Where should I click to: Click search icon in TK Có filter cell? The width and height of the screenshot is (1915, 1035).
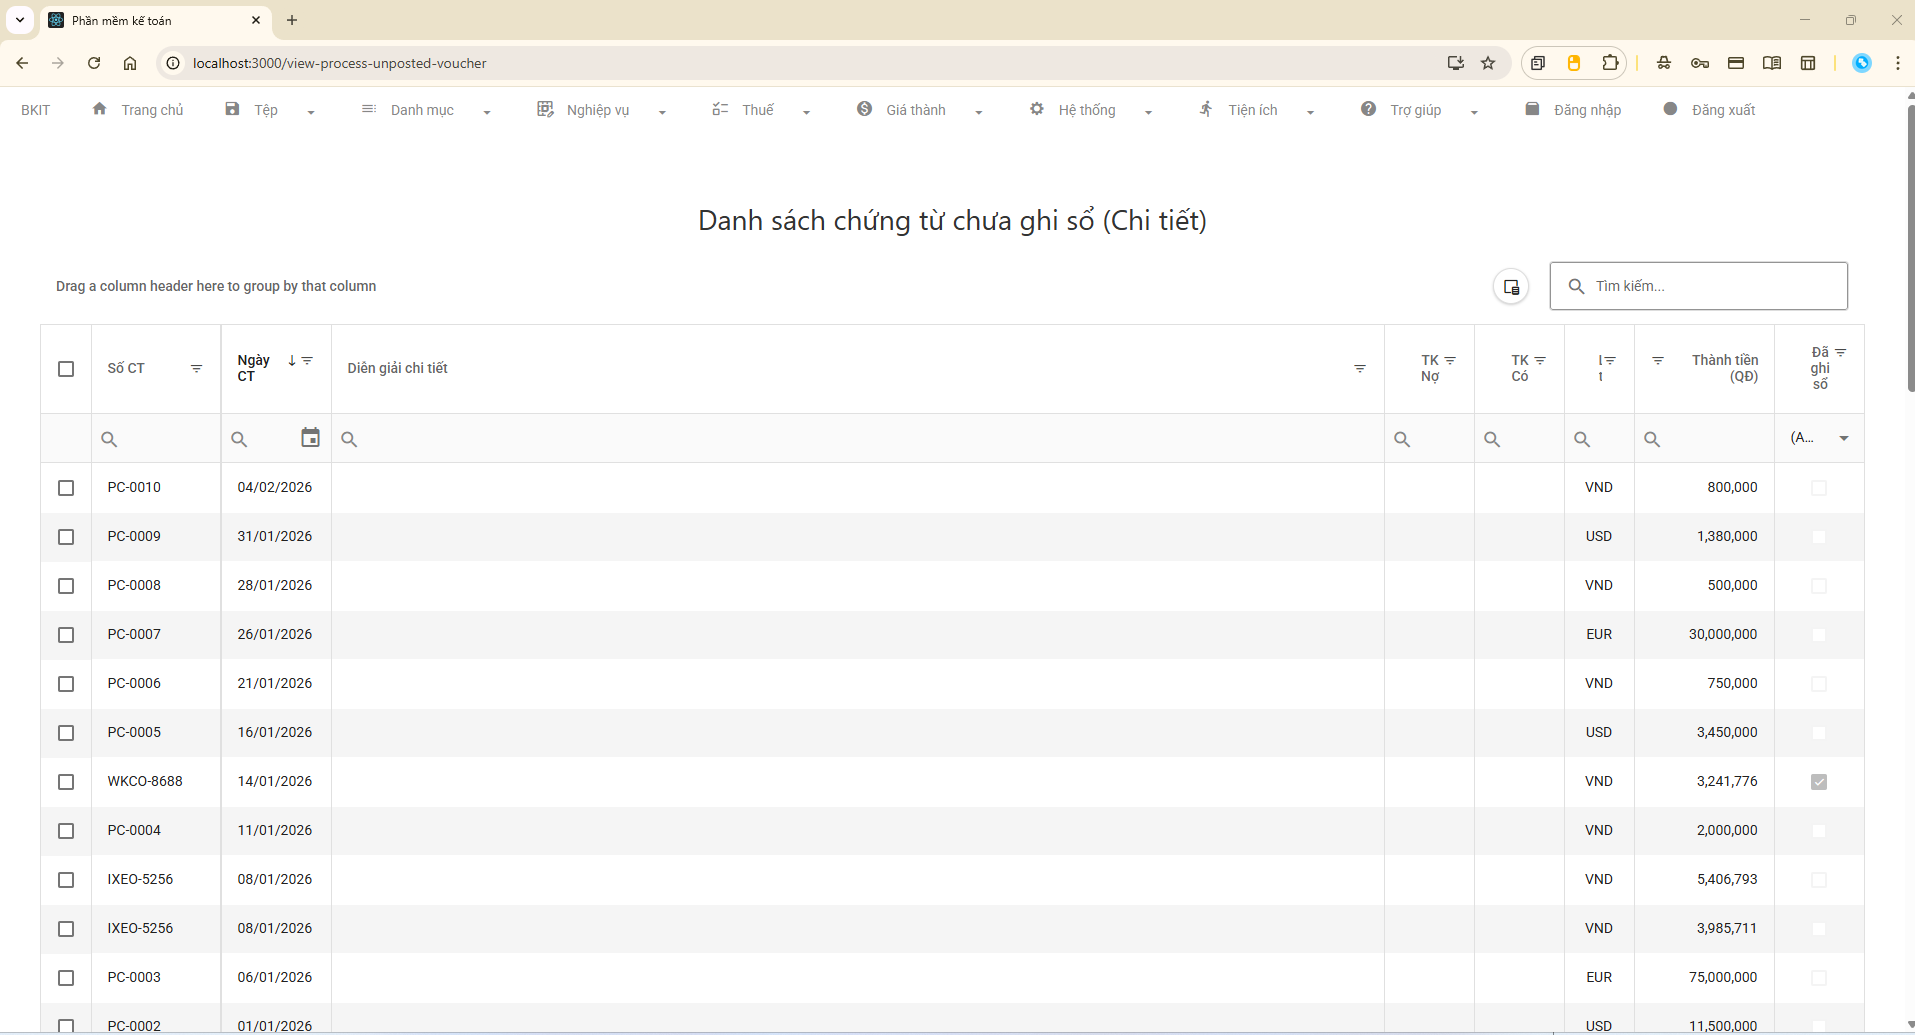point(1492,439)
